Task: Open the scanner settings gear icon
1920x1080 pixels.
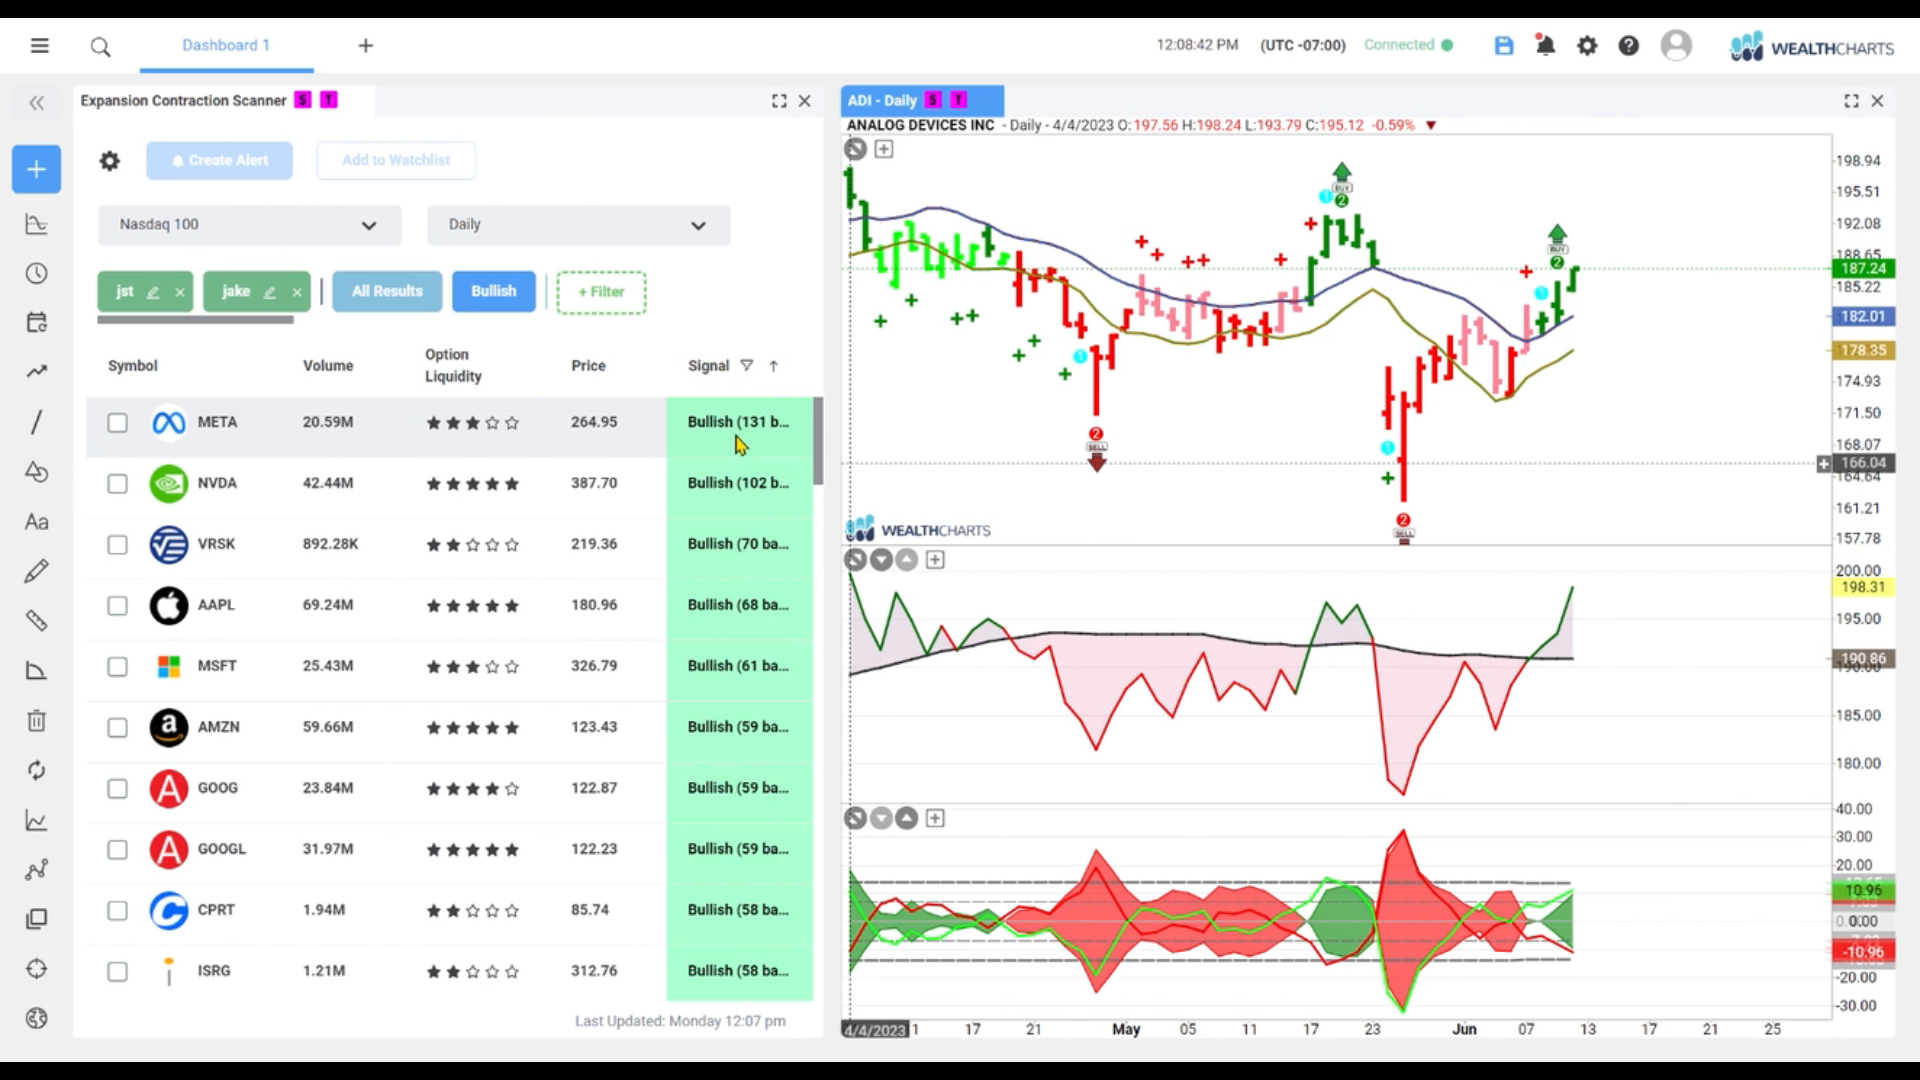Action: tap(109, 160)
